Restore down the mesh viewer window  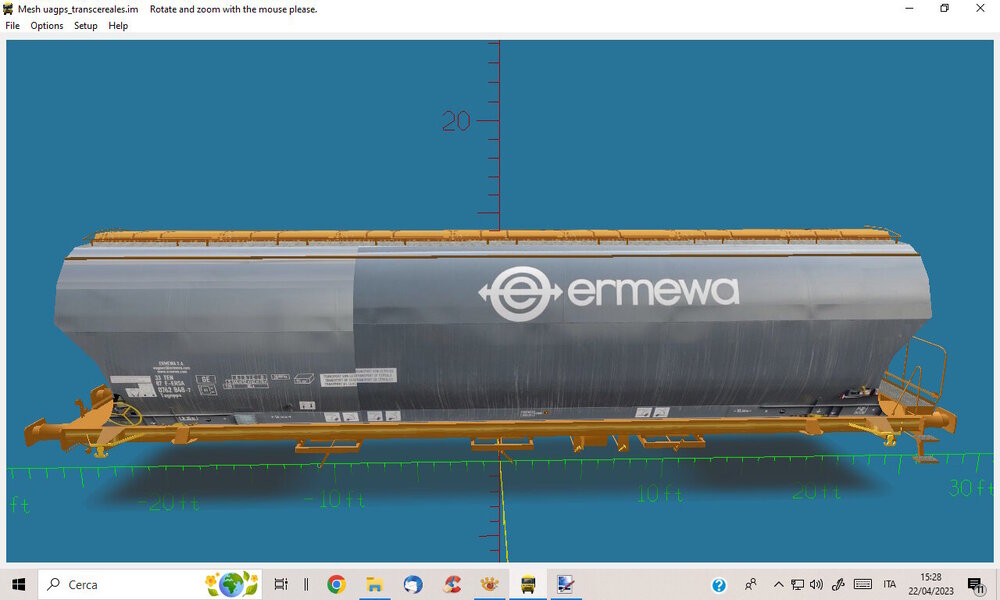pyautogui.click(x=945, y=8)
